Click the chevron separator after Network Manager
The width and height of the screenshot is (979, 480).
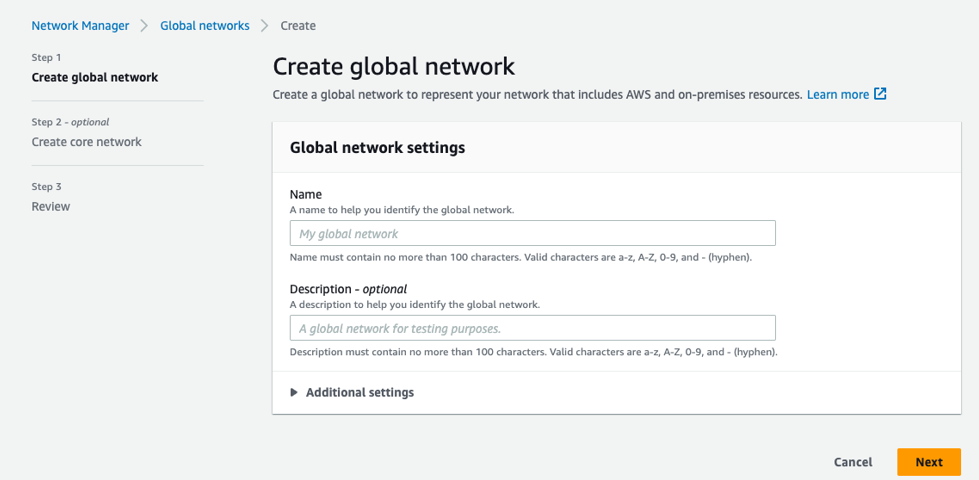(x=144, y=26)
